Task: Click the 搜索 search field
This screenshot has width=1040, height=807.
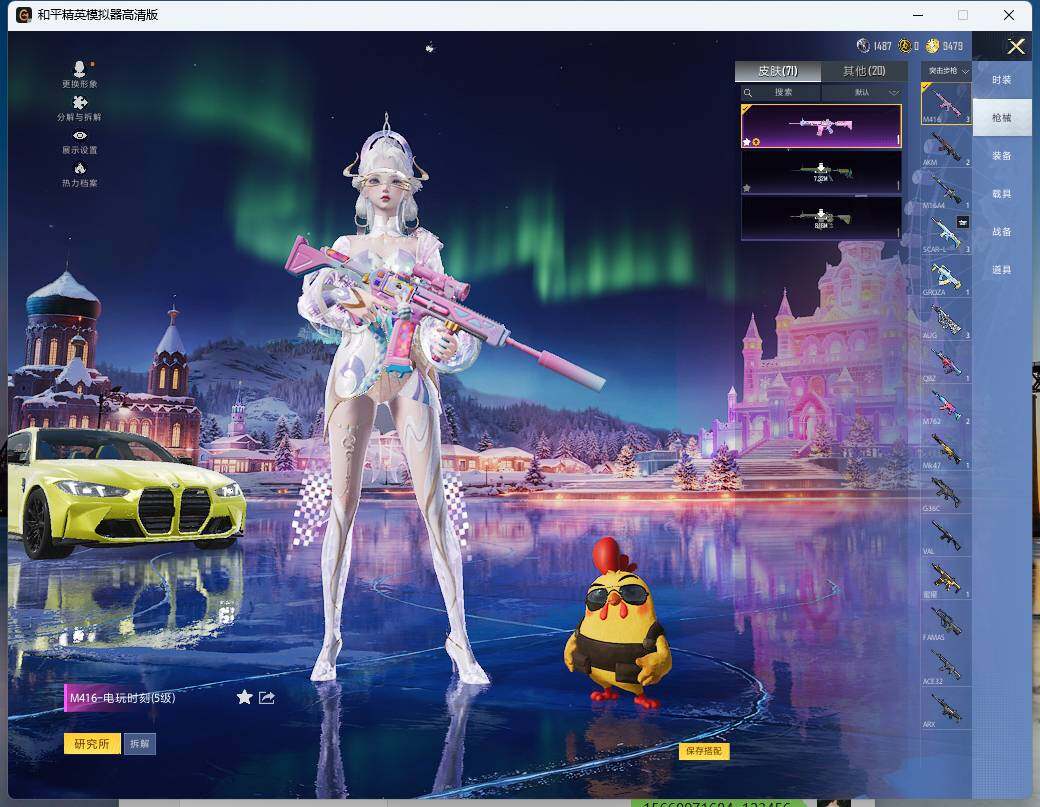Action: pos(781,92)
